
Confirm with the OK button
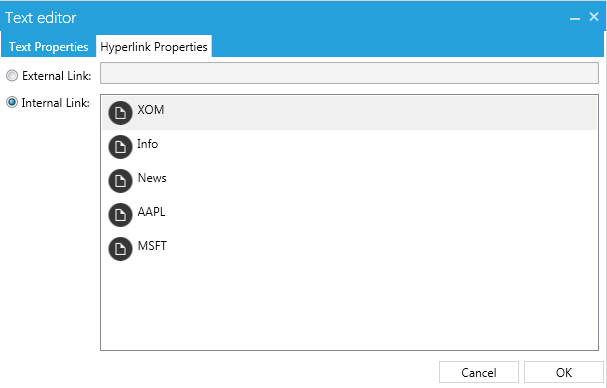pos(564,372)
